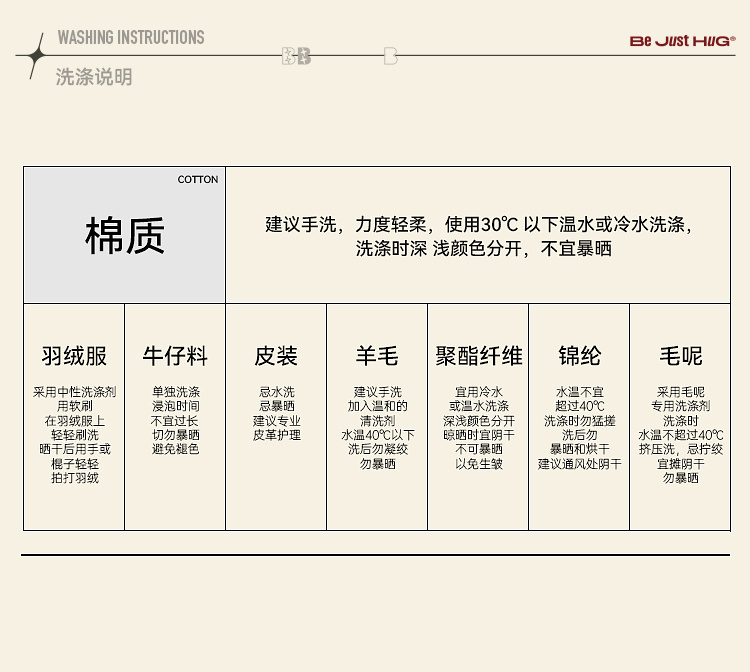The height and width of the screenshot is (672, 750).
Task: Click the four-point star sparkle icon
Action: click(35, 55)
